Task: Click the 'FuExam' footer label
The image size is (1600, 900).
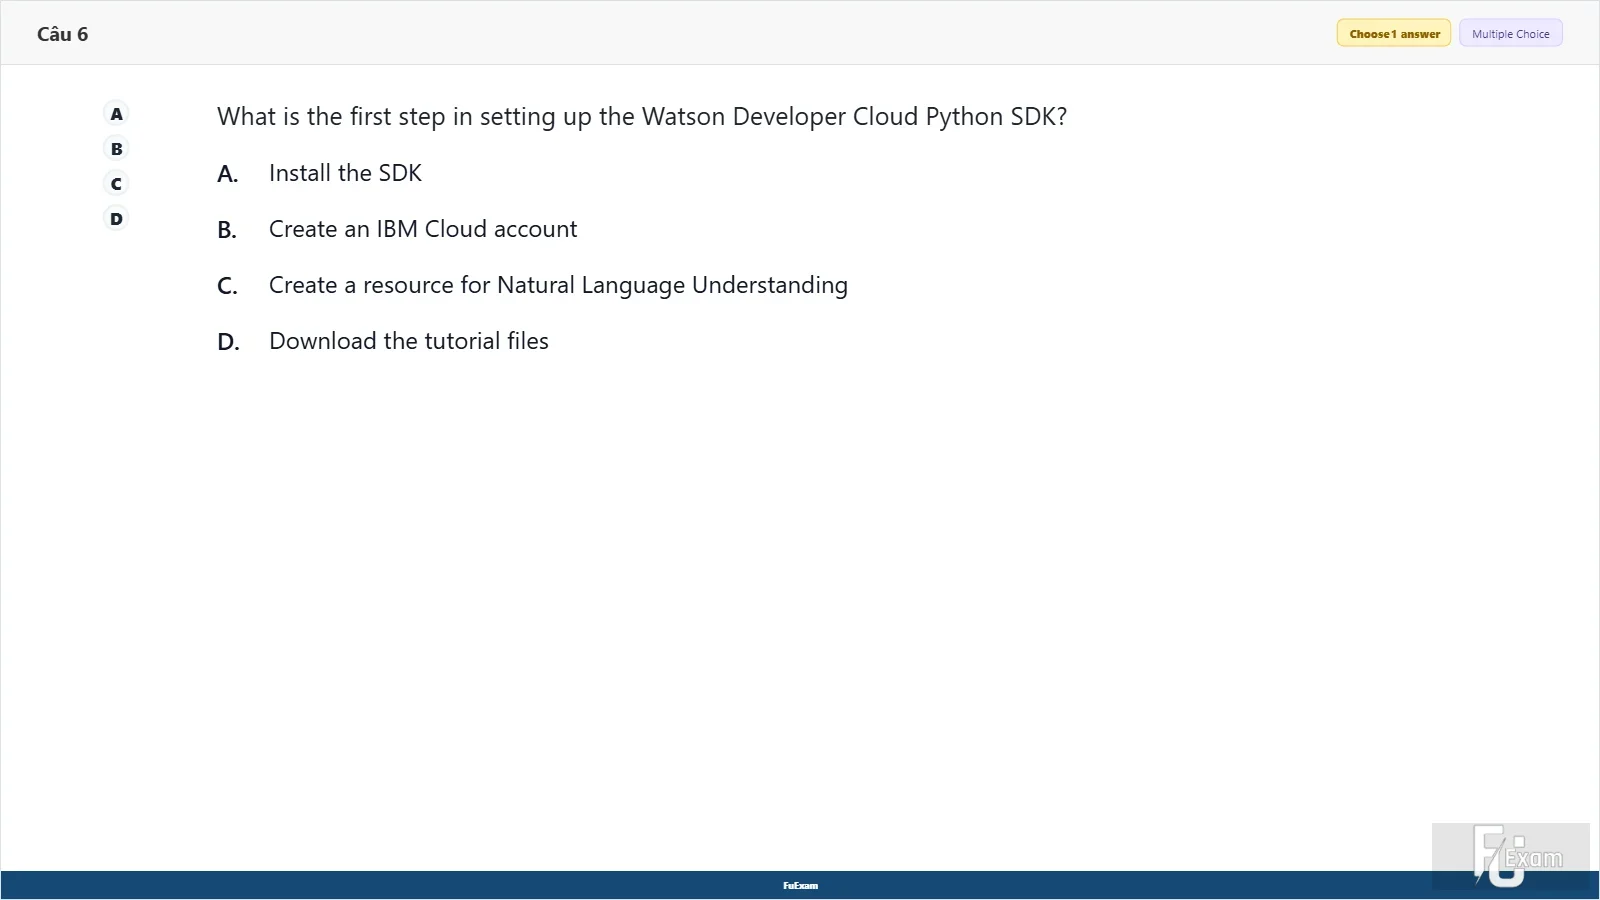Action: [800, 886]
